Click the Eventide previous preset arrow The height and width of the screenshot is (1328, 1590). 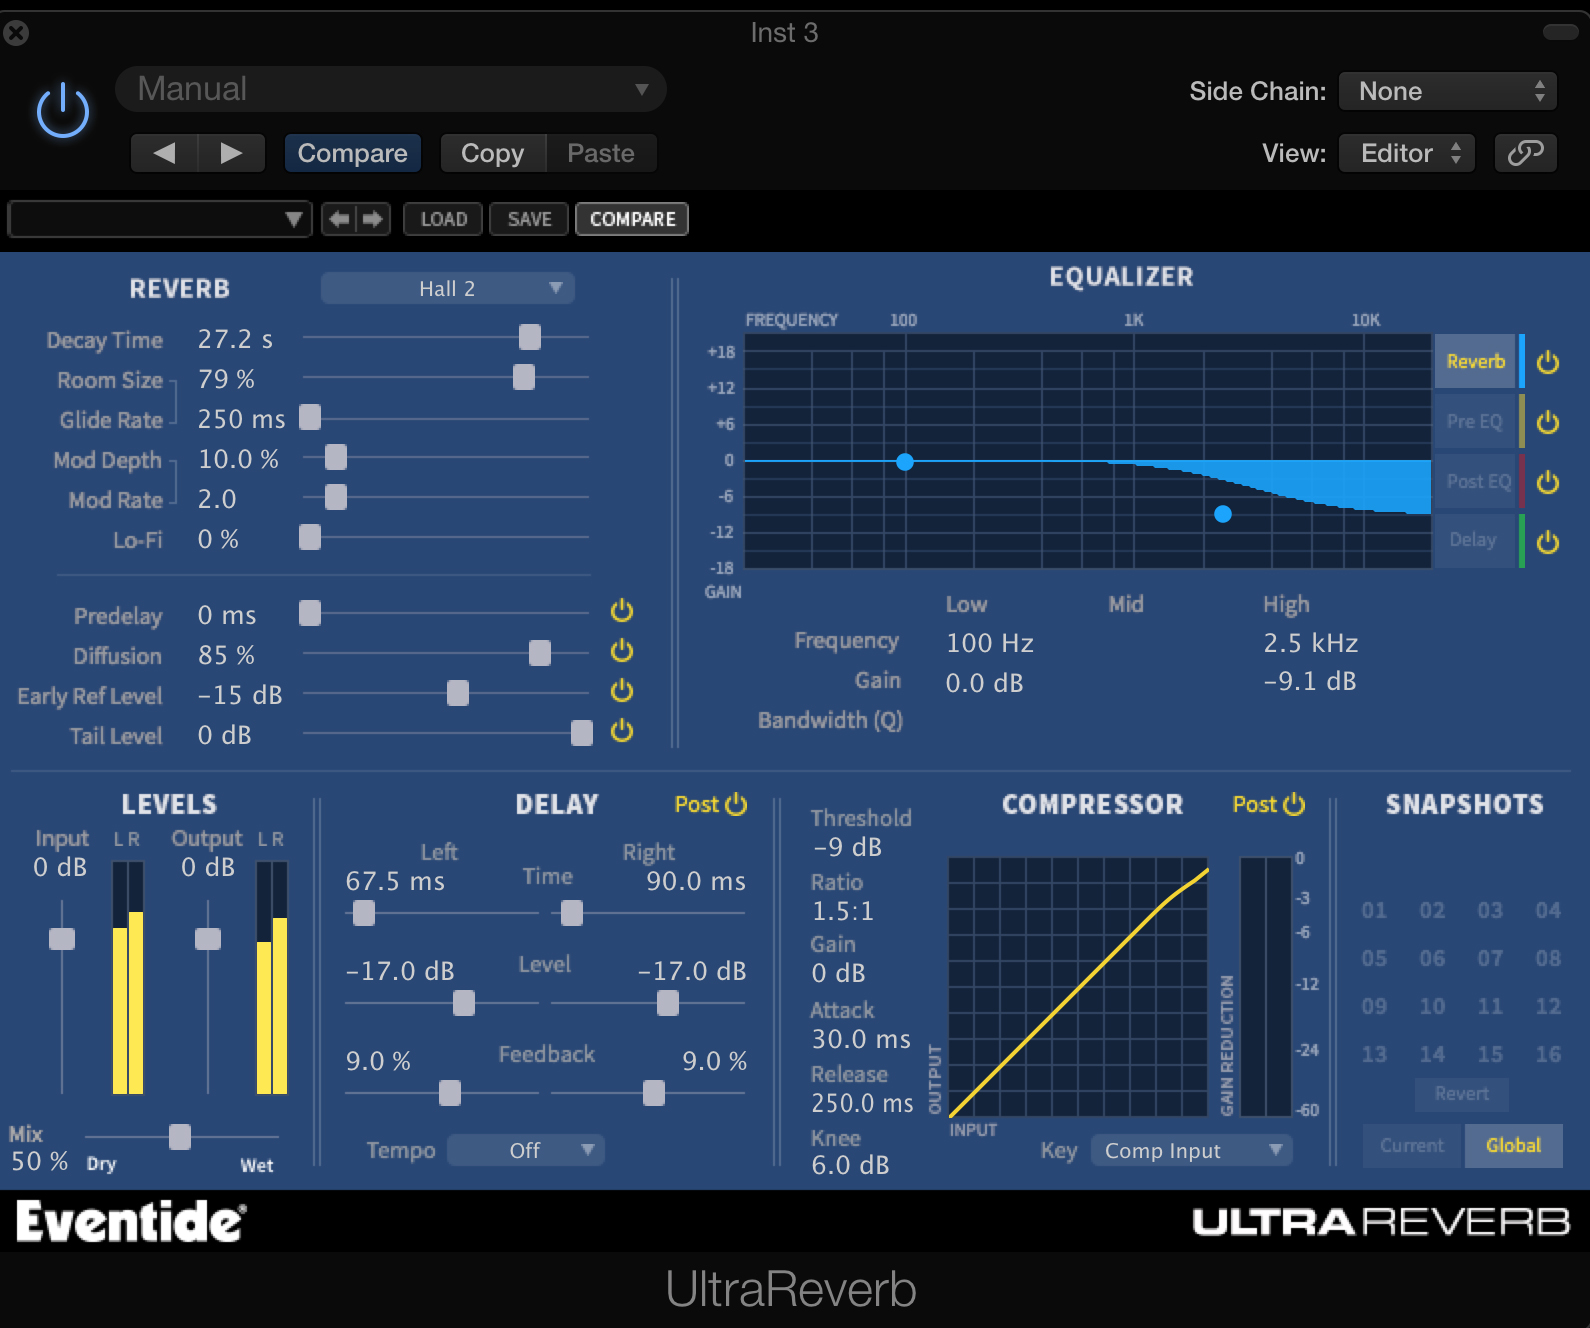coord(339,219)
